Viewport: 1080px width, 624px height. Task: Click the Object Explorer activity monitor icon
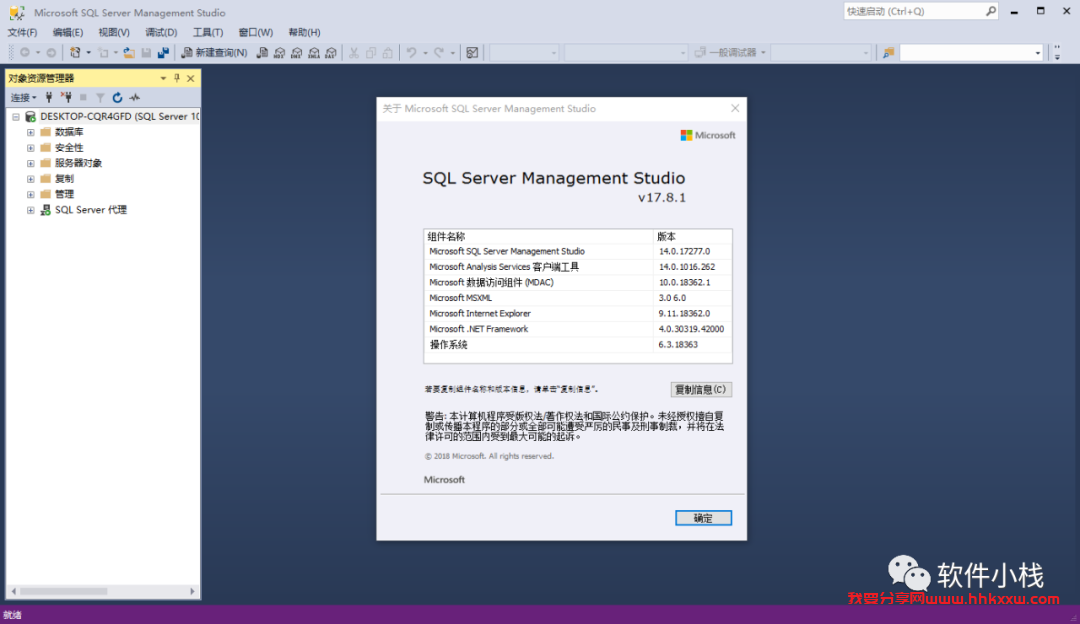pyautogui.click(x=134, y=97)
